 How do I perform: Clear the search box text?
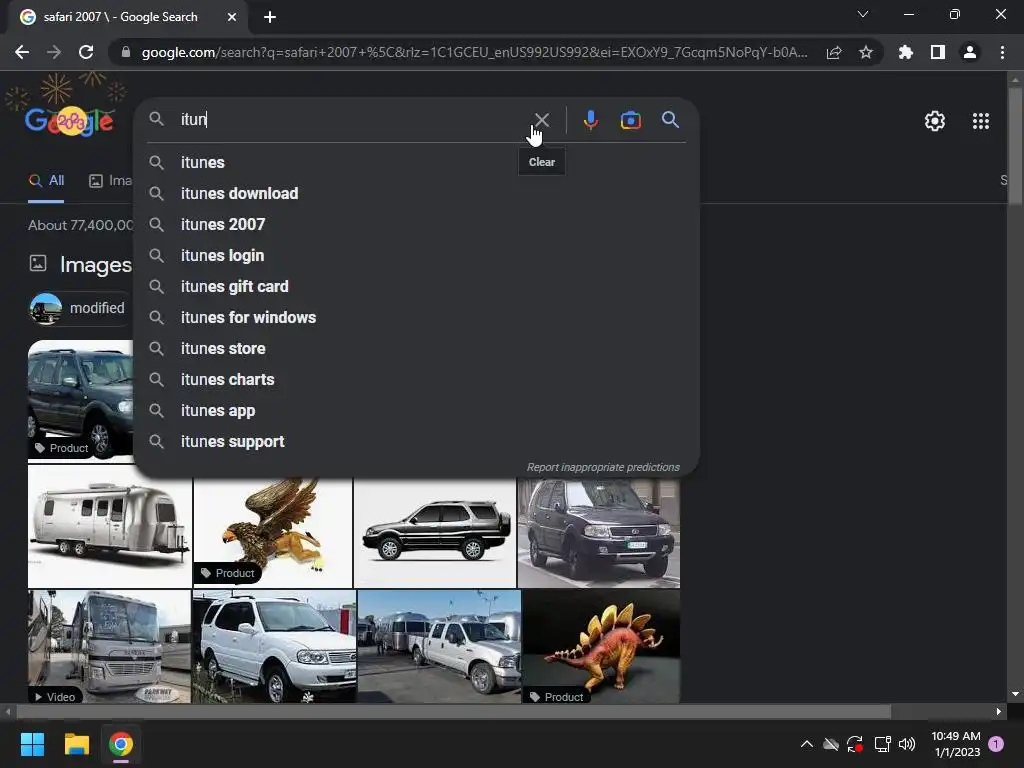pos(541,120)
